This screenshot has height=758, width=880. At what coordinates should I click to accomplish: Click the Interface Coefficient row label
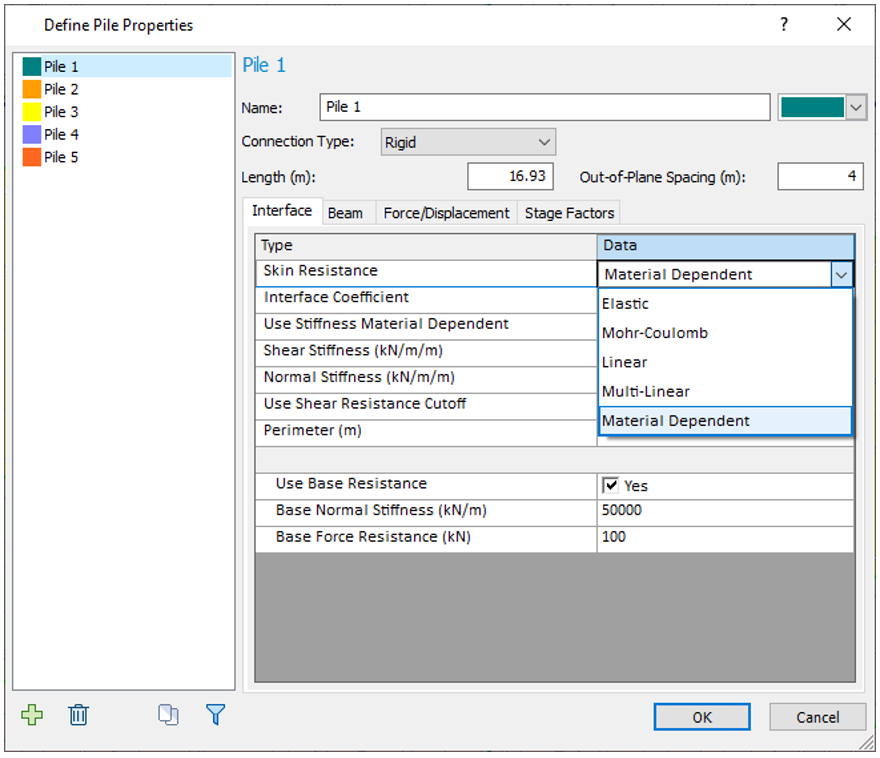click(336, 297)
